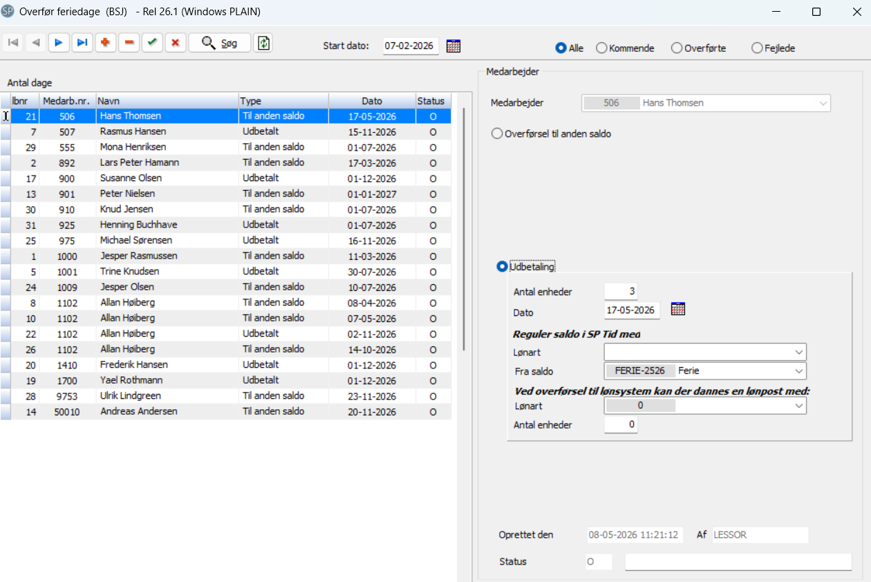Select the Overførte filter radio button

[677, 48]
